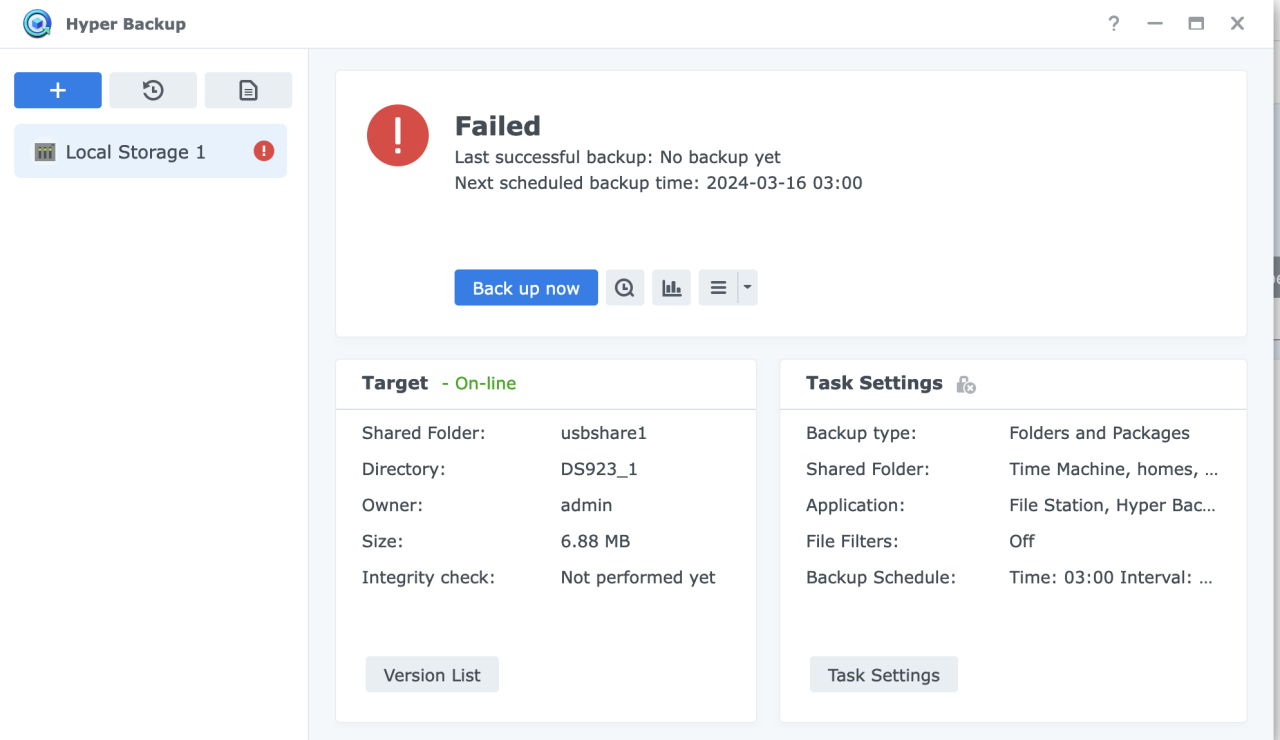Open the help question mark icon

point(1114,23)
